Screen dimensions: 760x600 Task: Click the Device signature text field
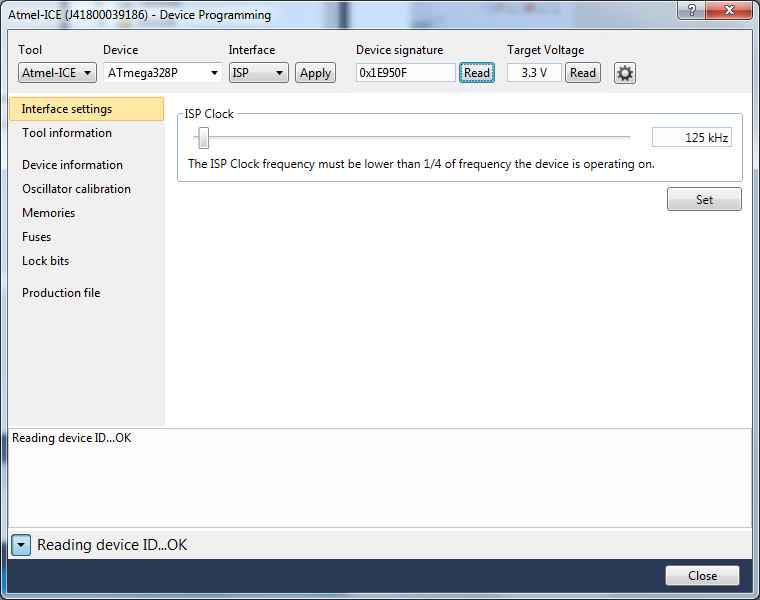click(405, 73)
